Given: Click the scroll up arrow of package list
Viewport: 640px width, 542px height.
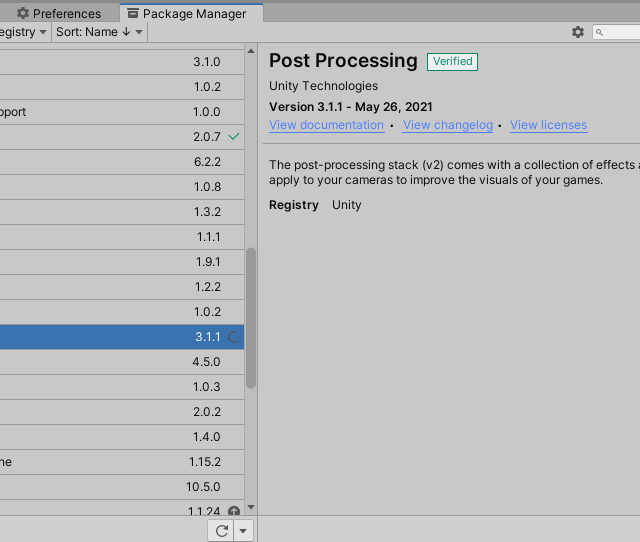Looking at the screenshot, I should pos(251,51).
